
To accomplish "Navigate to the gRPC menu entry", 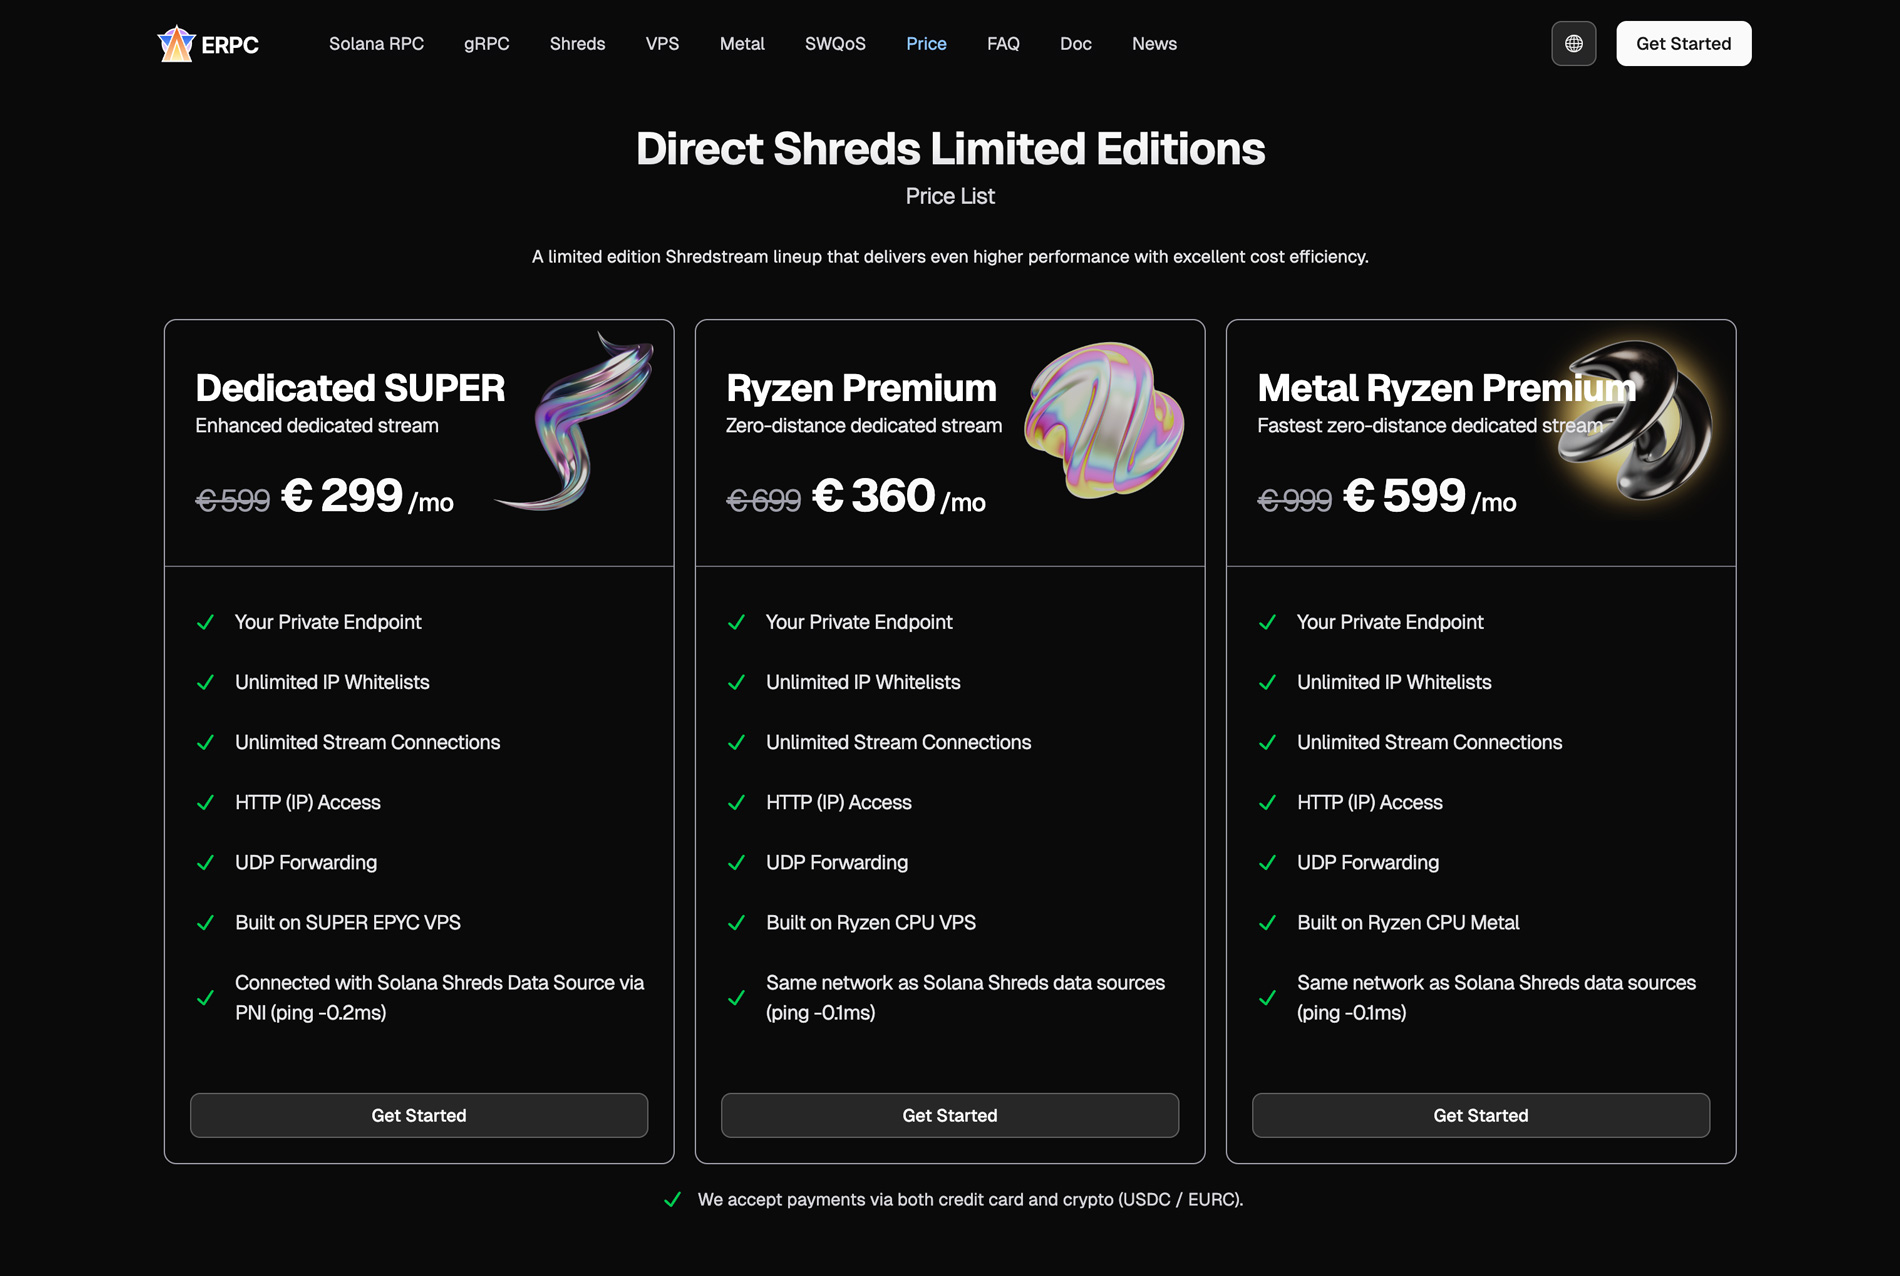I will pos(487,43).
